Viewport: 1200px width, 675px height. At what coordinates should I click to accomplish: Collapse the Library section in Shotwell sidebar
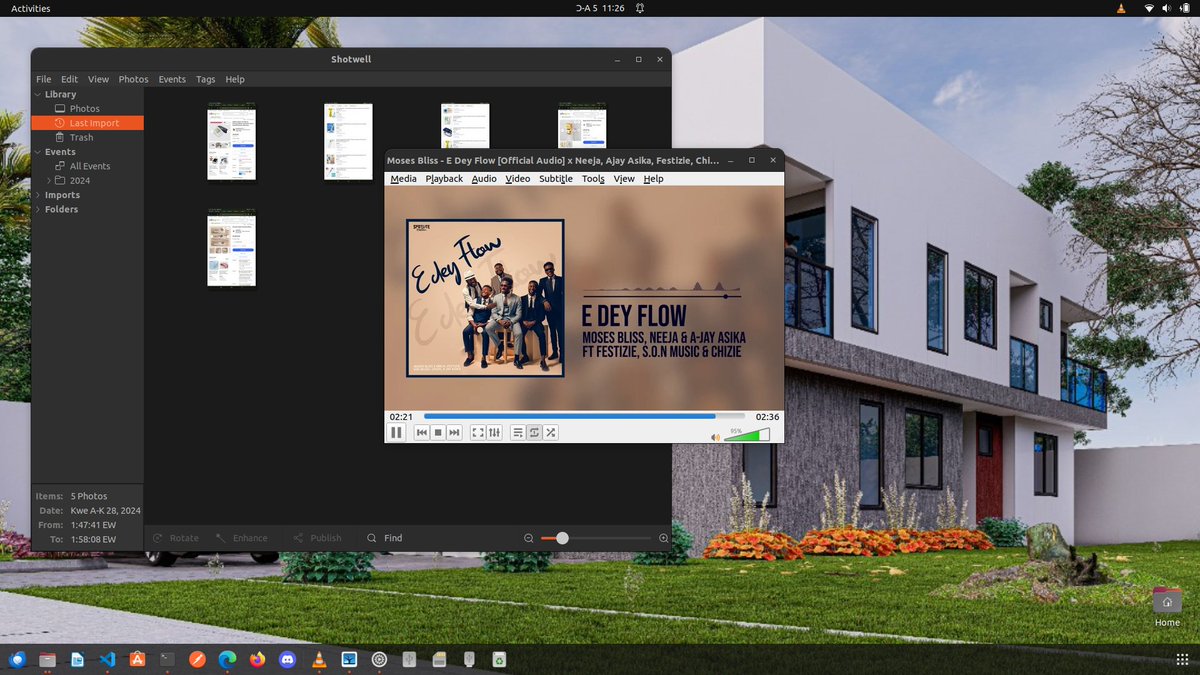(x=38, y=94)
